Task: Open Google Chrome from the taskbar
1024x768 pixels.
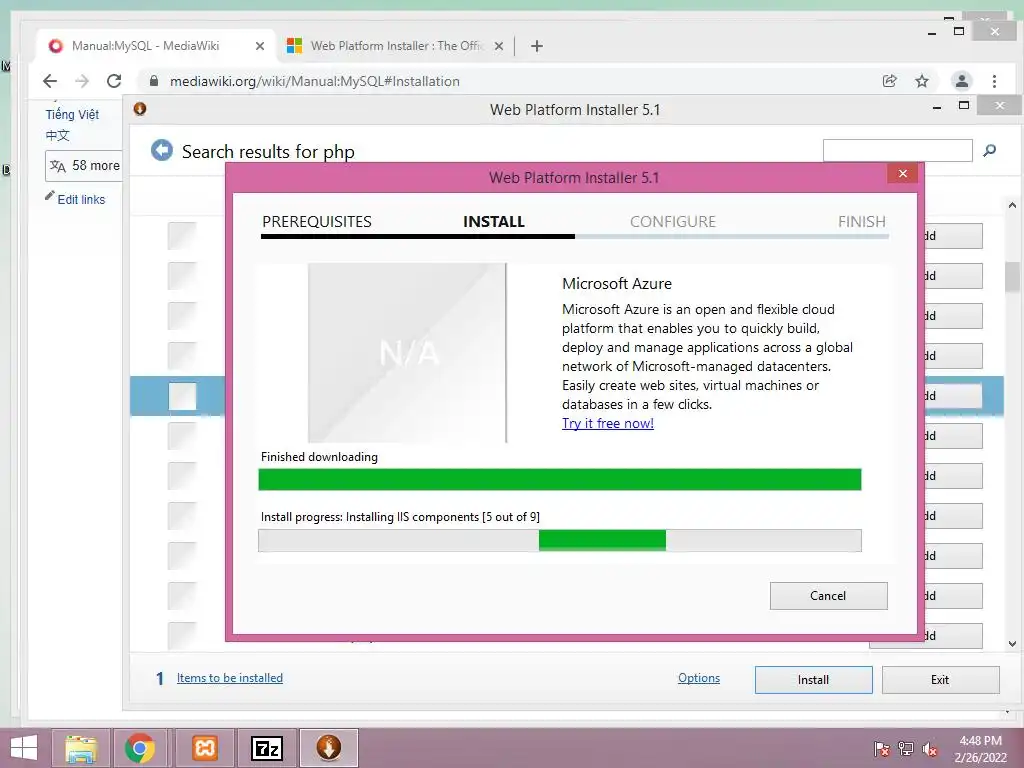Action: click(140, 748)
